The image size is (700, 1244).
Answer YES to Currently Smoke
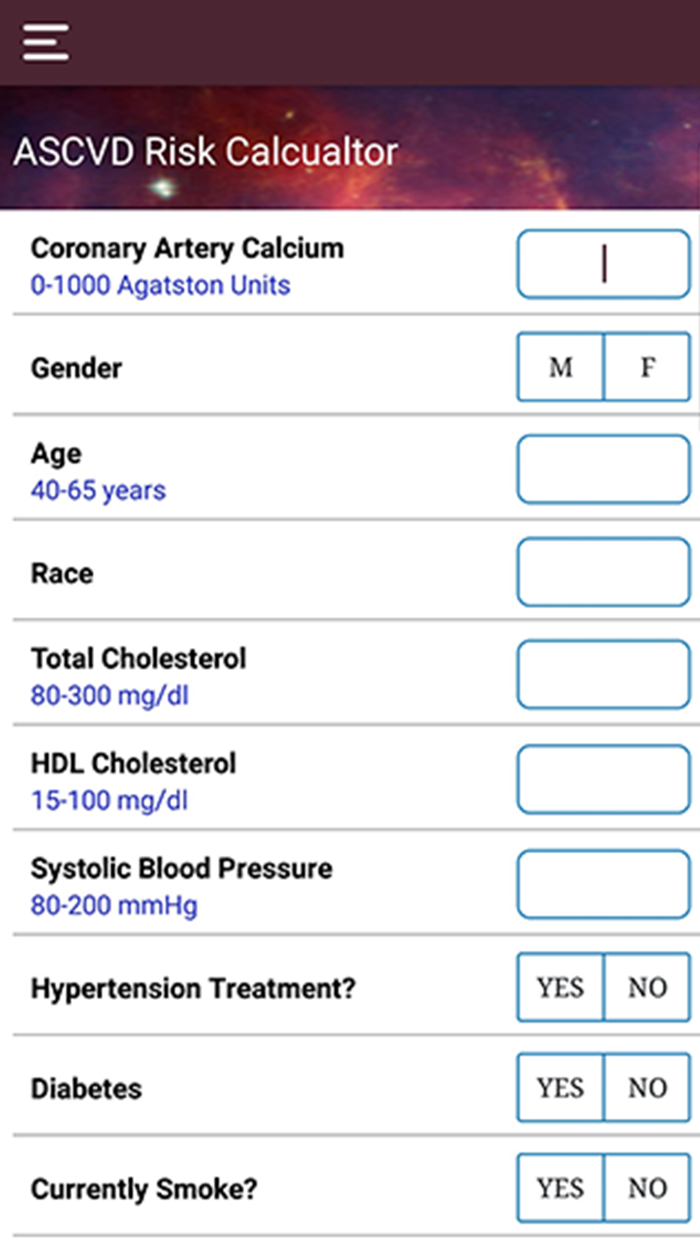point(560,1189)
